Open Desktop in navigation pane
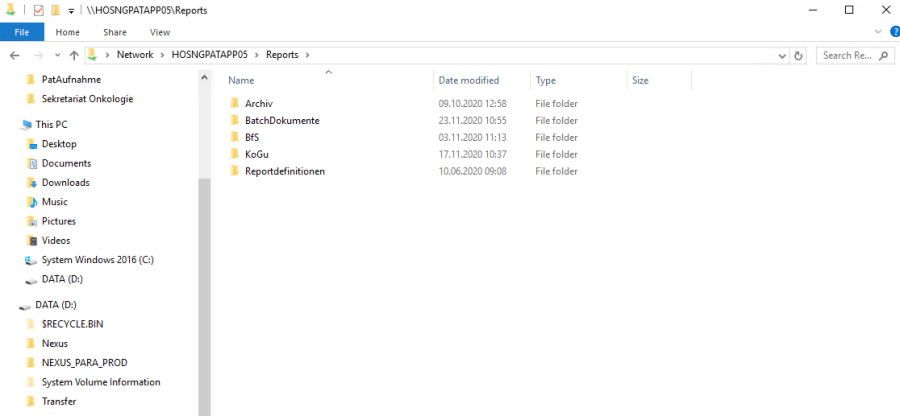900x416 pixels. 59,144
